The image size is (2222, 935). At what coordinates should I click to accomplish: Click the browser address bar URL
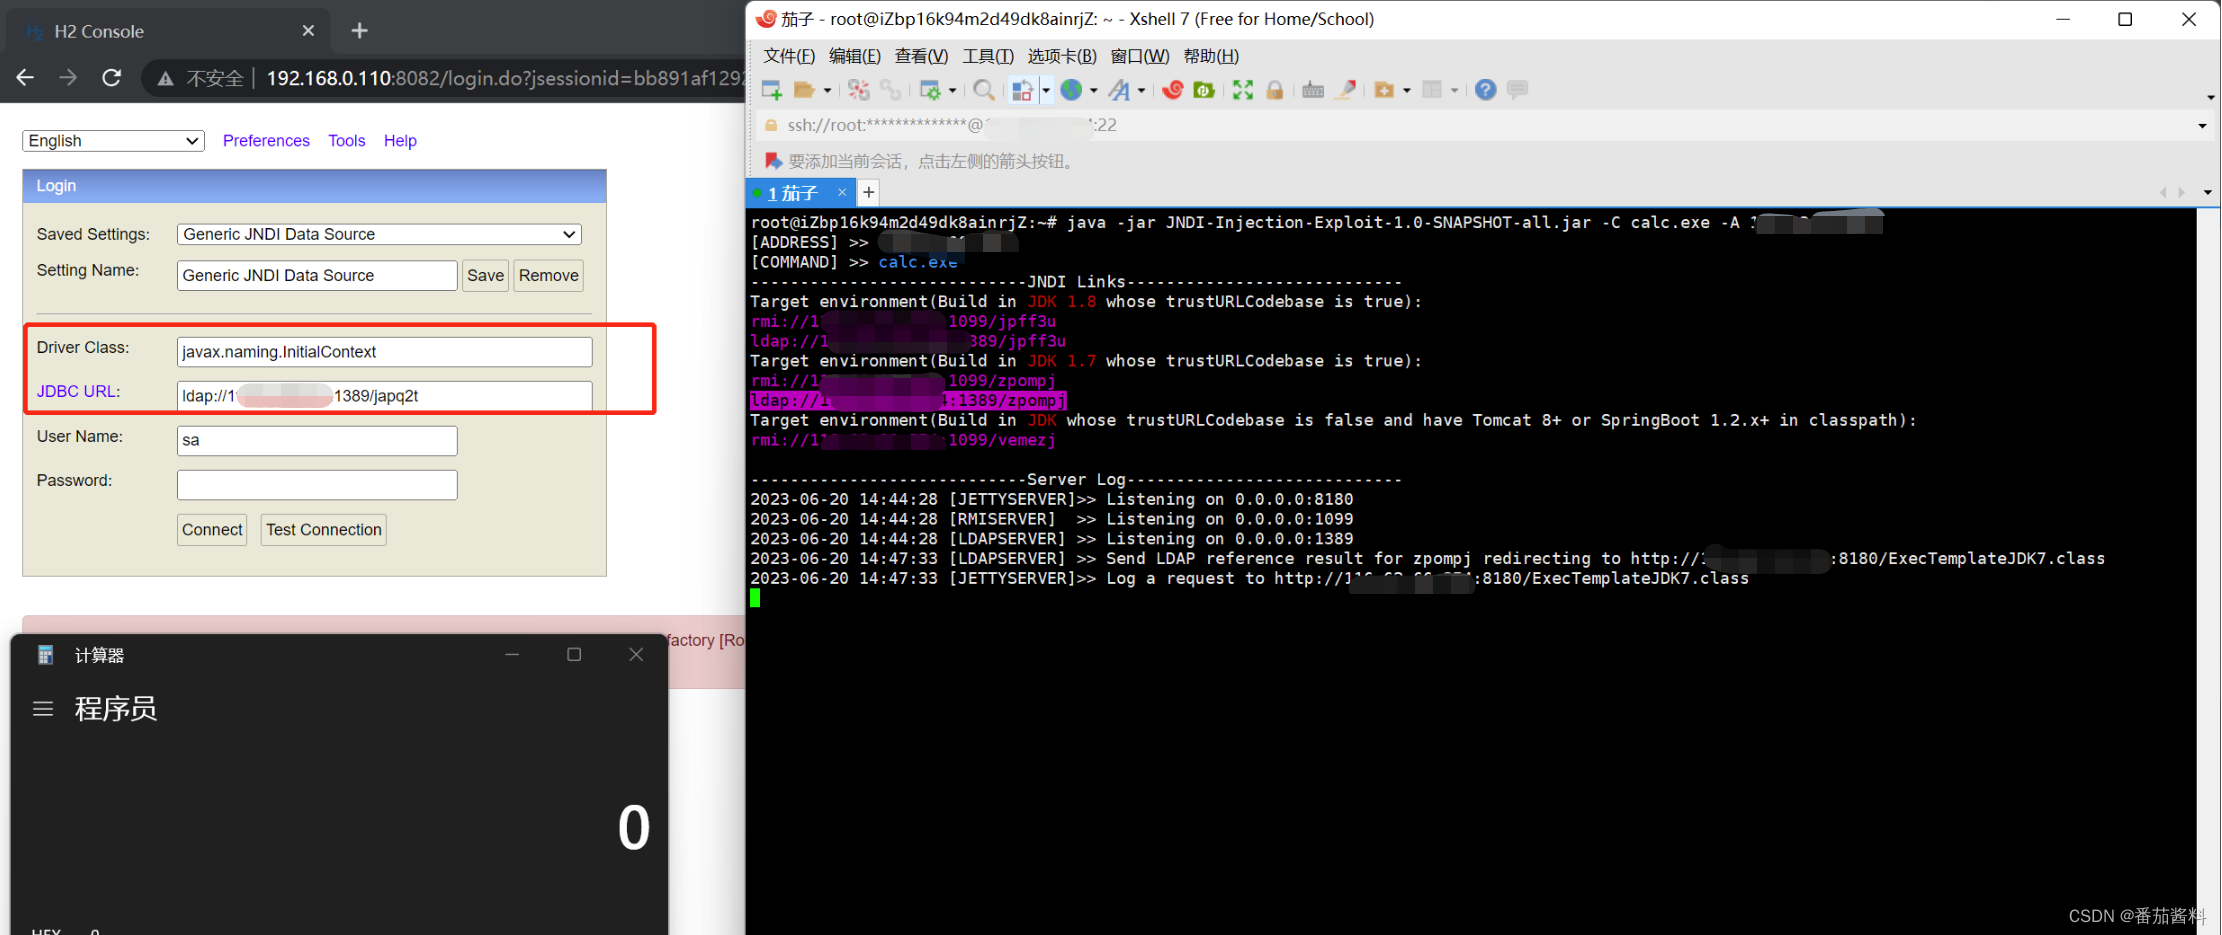point(505,78)
